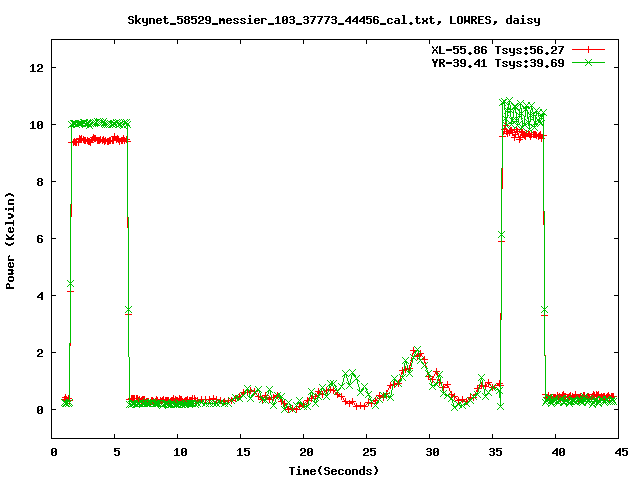The width and height of the screenshot is (640, 480).
Task: Click y-axis tick label 2
Action: (40, 353)
